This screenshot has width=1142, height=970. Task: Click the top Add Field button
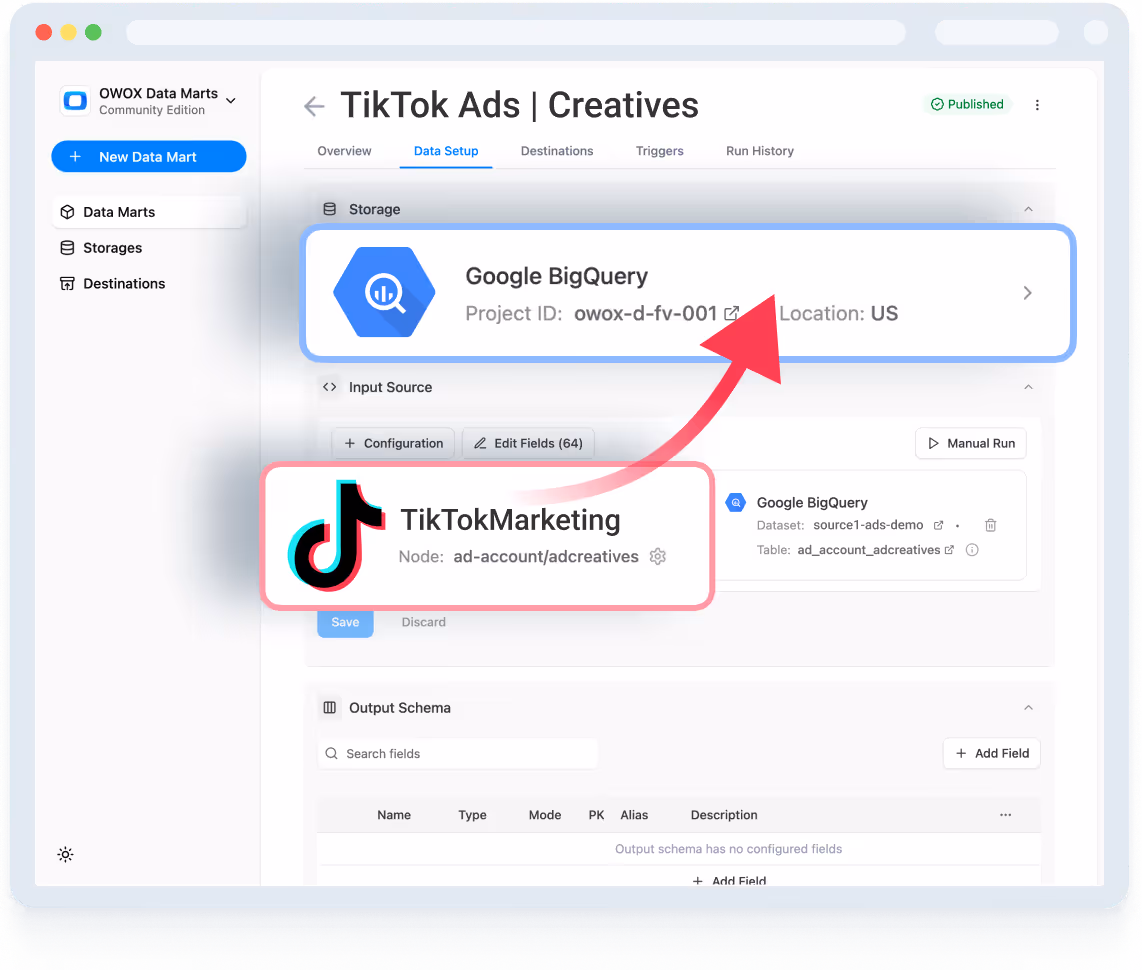pos(992,753)
